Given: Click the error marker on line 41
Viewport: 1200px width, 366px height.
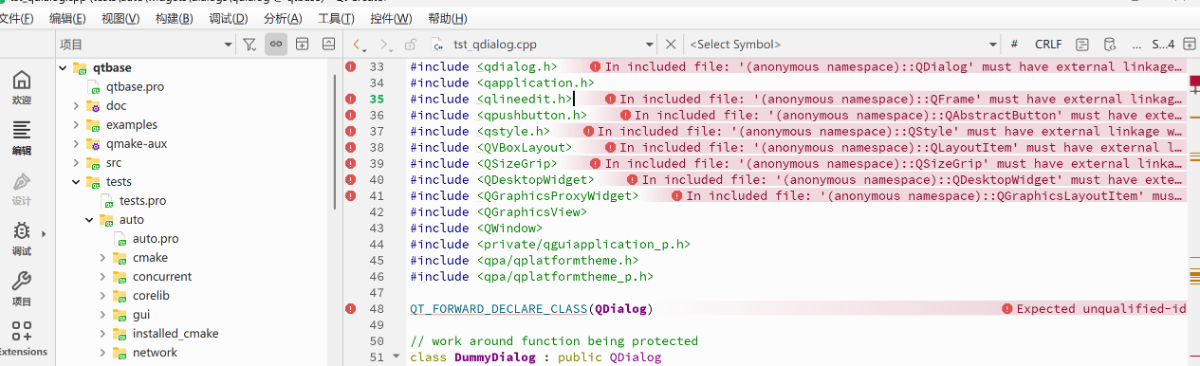Looking at the screenshot, I should point(351,196).
